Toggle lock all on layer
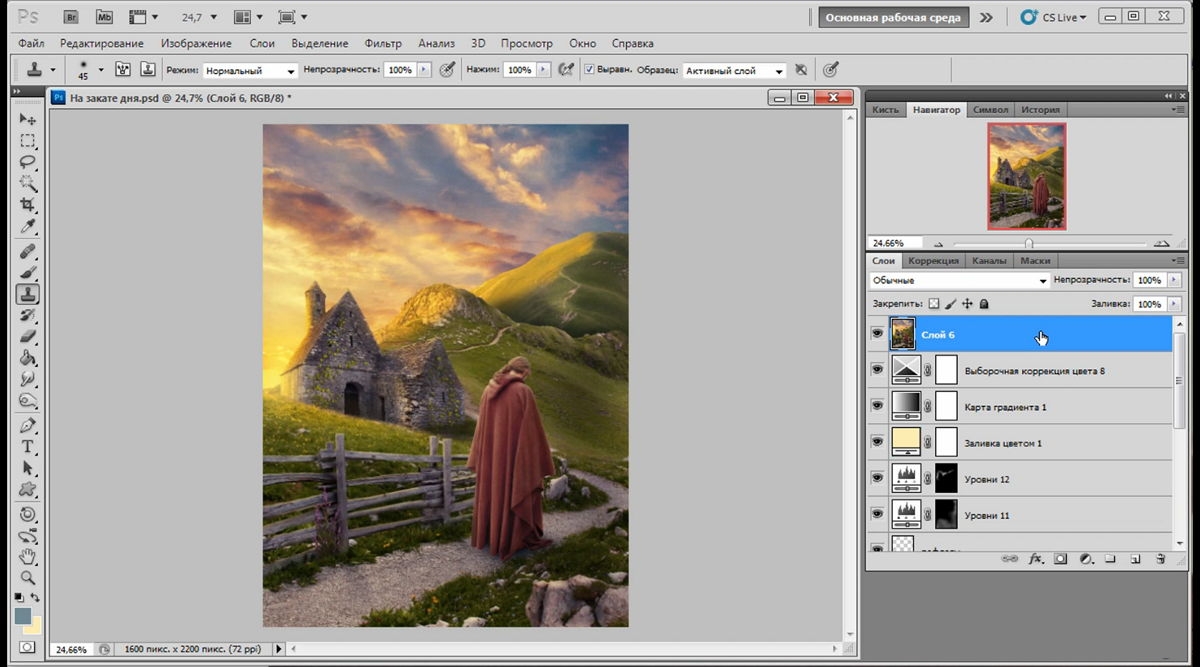 [x=984, y=303]
